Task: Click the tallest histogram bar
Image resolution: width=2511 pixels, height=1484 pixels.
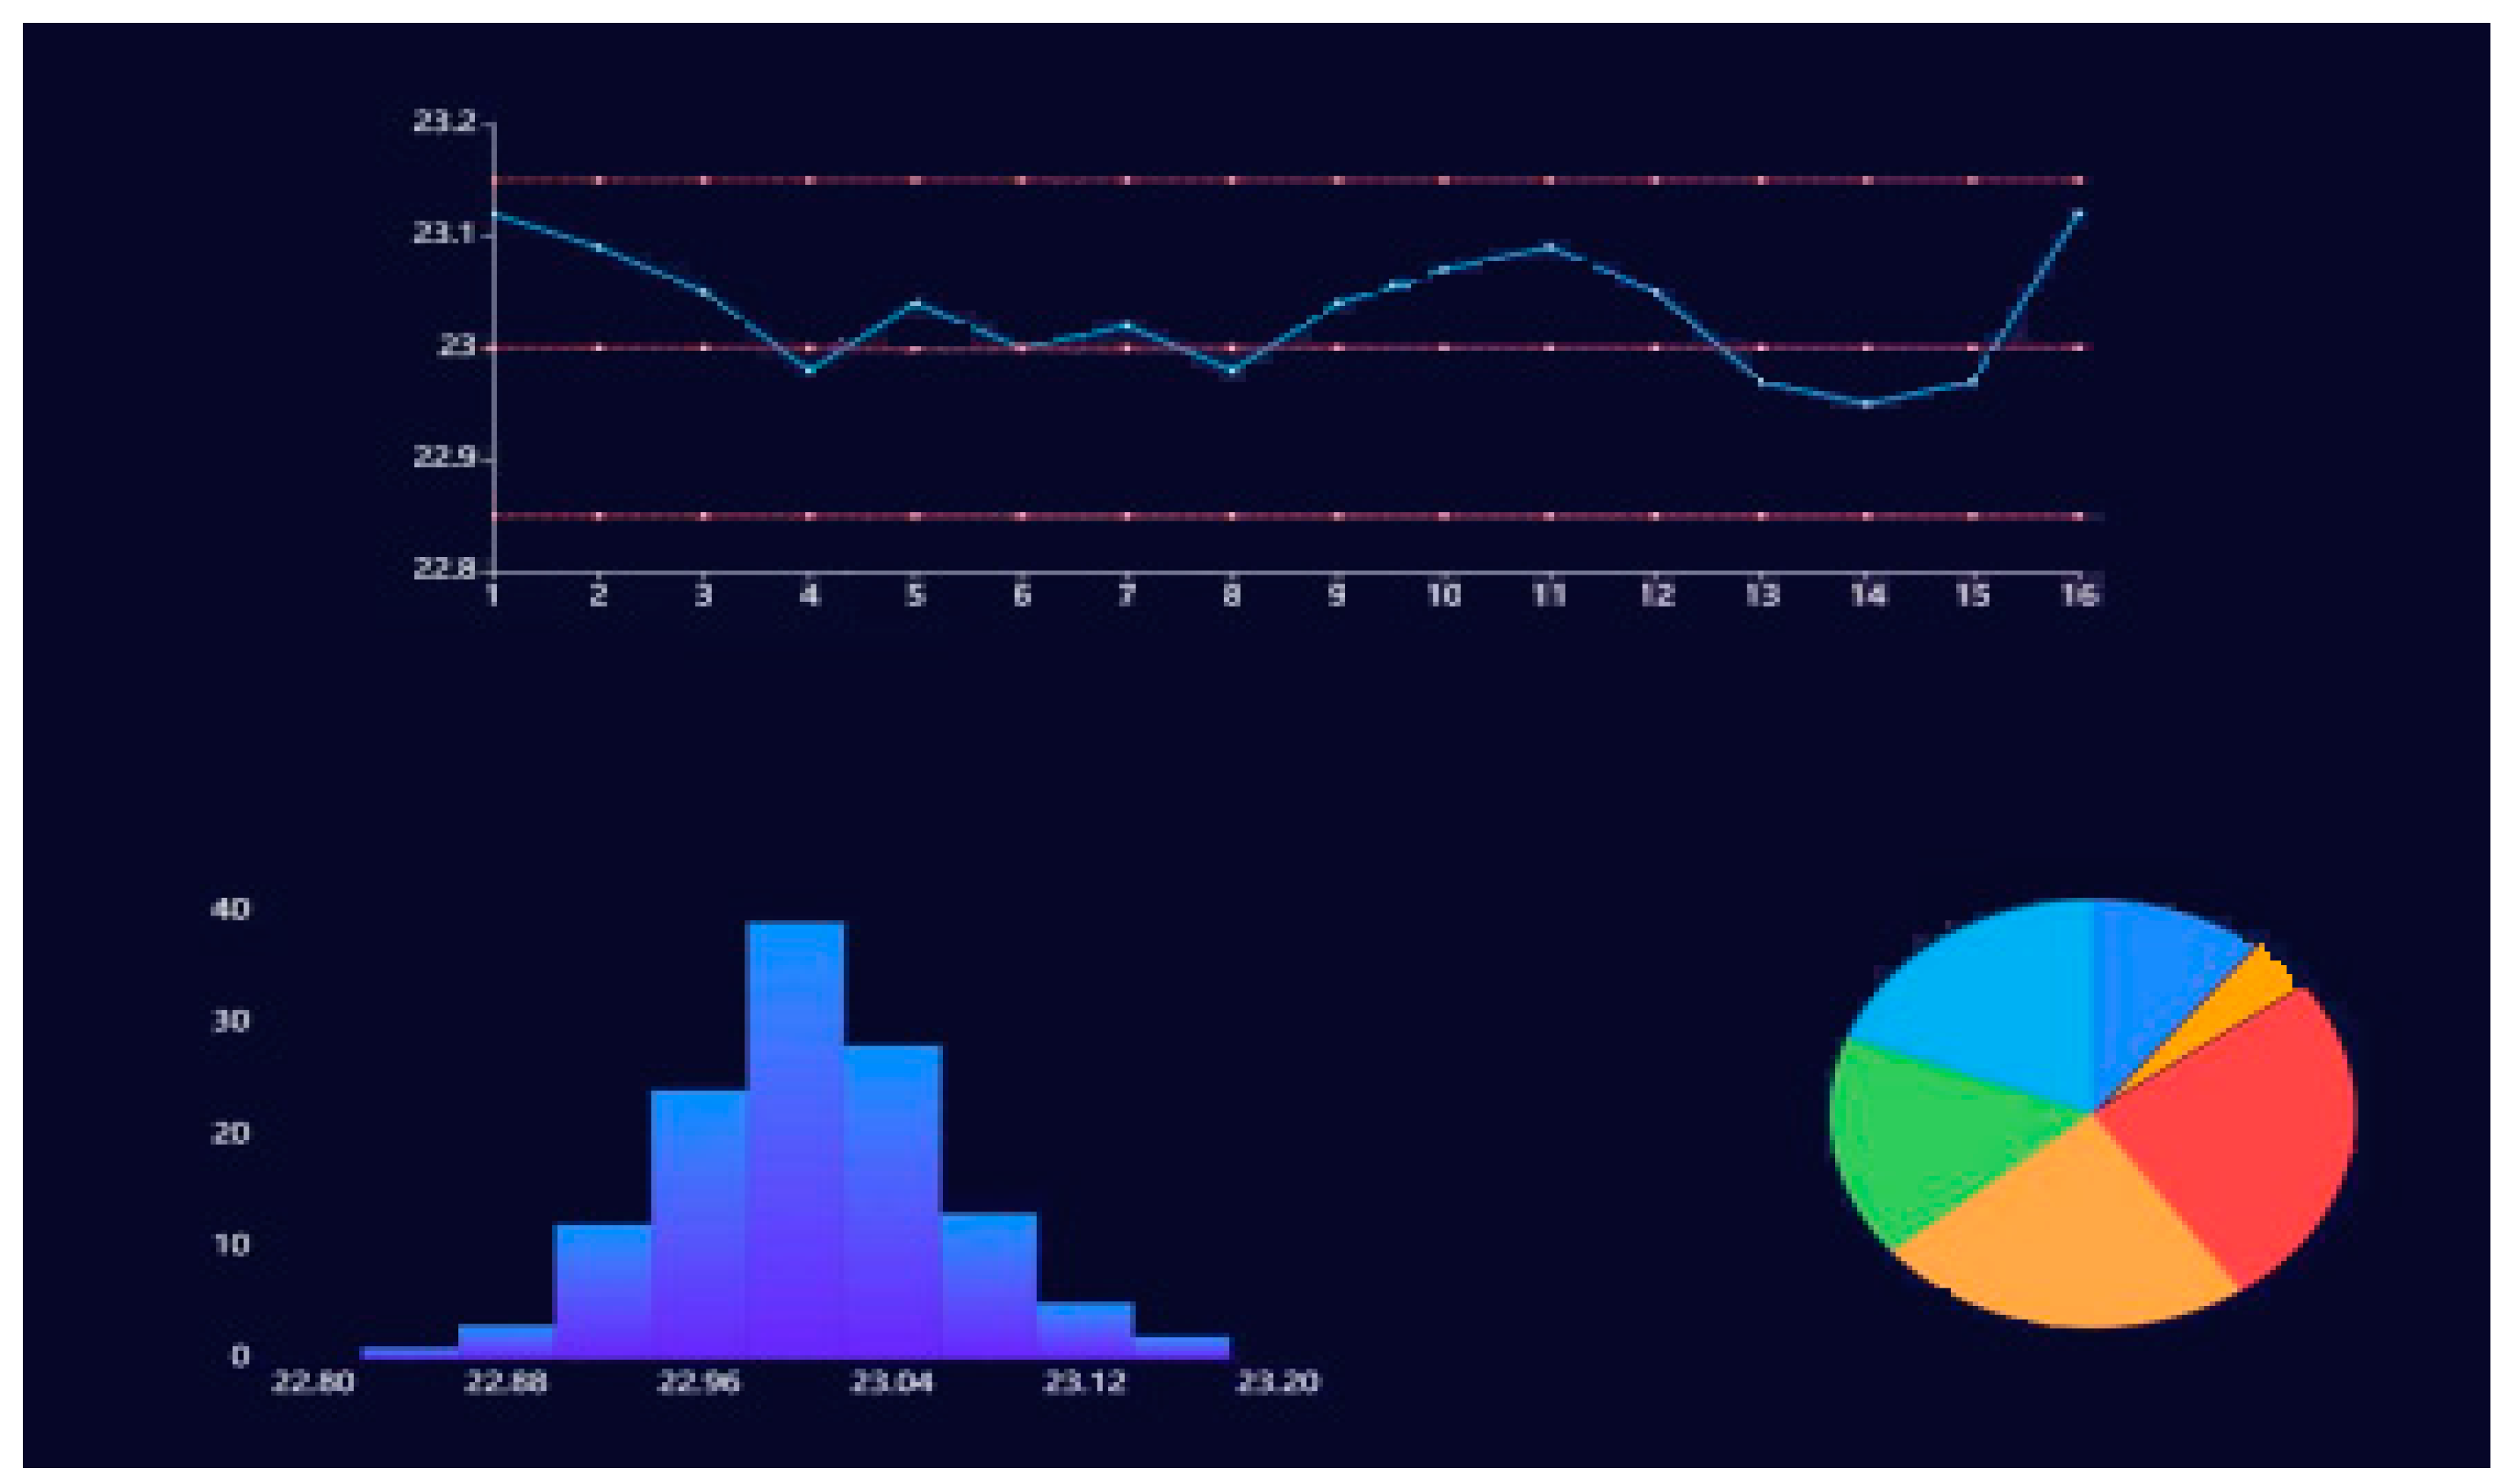Action: click(x=796, y=1140)
